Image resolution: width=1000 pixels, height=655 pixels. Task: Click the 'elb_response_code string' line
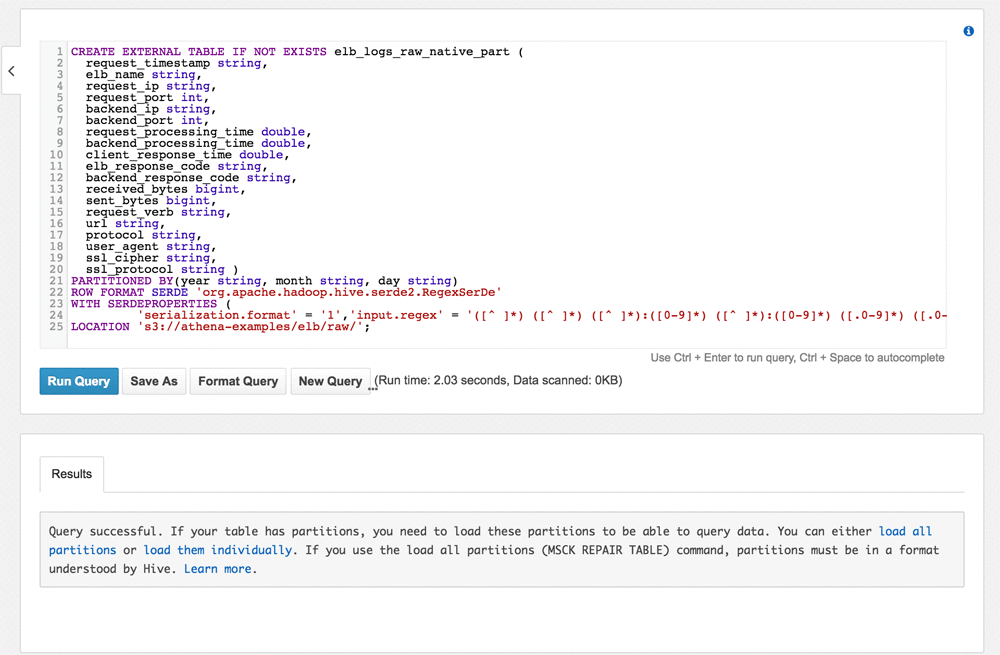177,166
